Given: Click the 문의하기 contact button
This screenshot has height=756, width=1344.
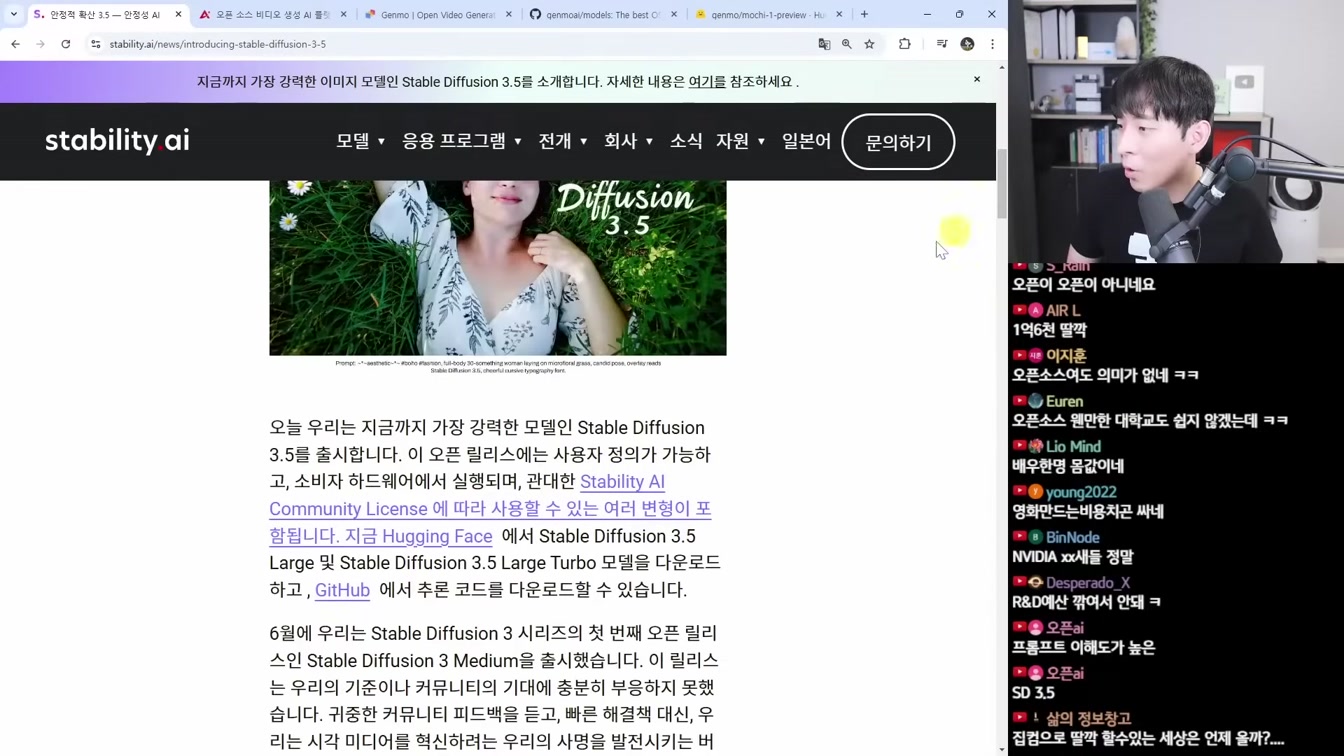Looking at the screenshot, I should [898, 142].
